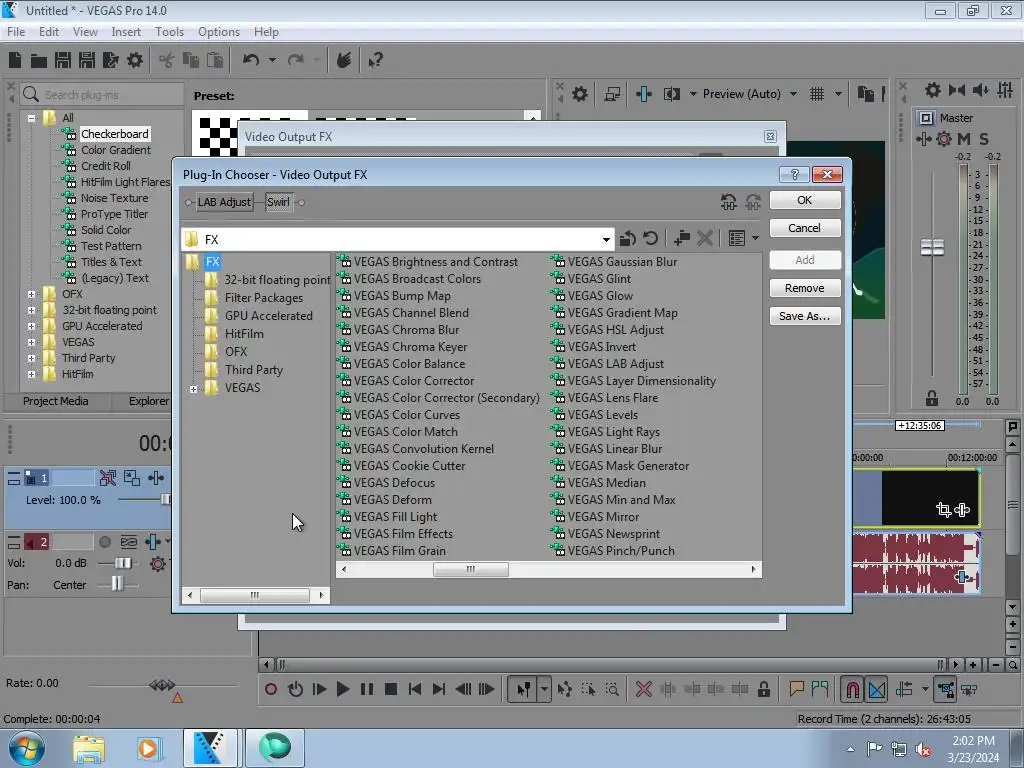The height and width of the screenshot is (768, 1024).
Task: Click OK in Plug-In Chooser
Action: (805, 200)
